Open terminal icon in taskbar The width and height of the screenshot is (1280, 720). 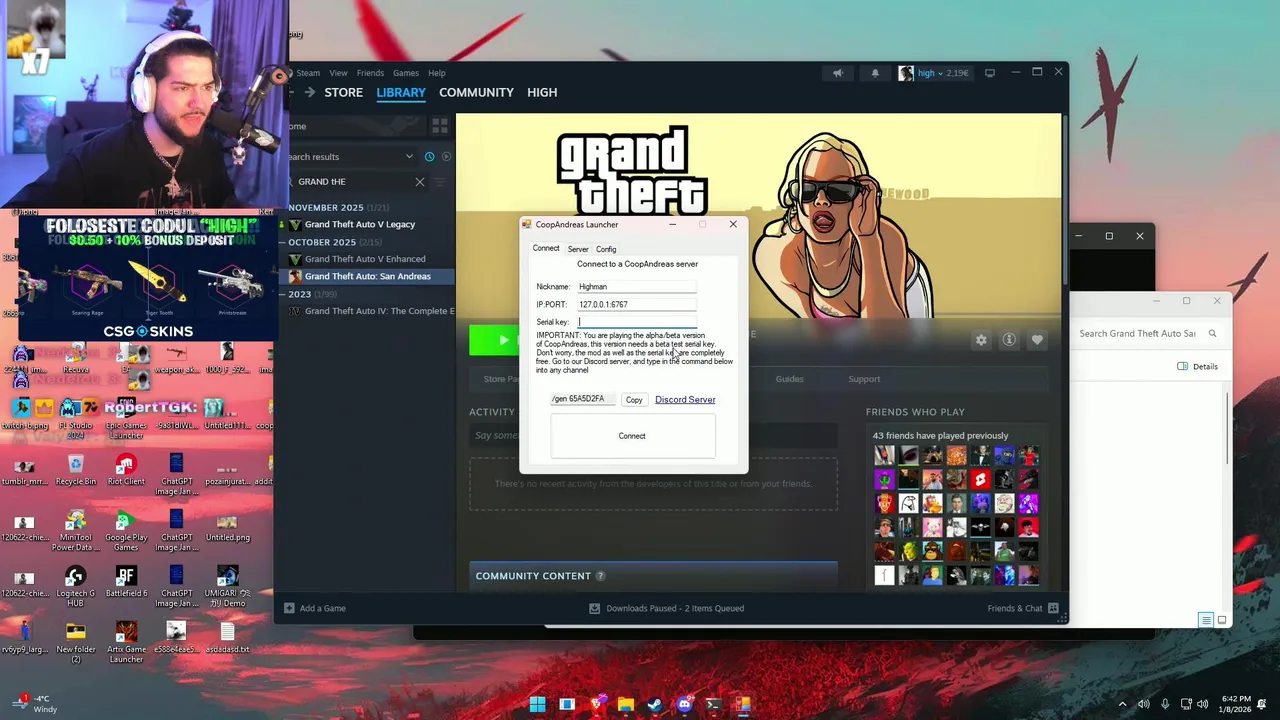[713, 704]
